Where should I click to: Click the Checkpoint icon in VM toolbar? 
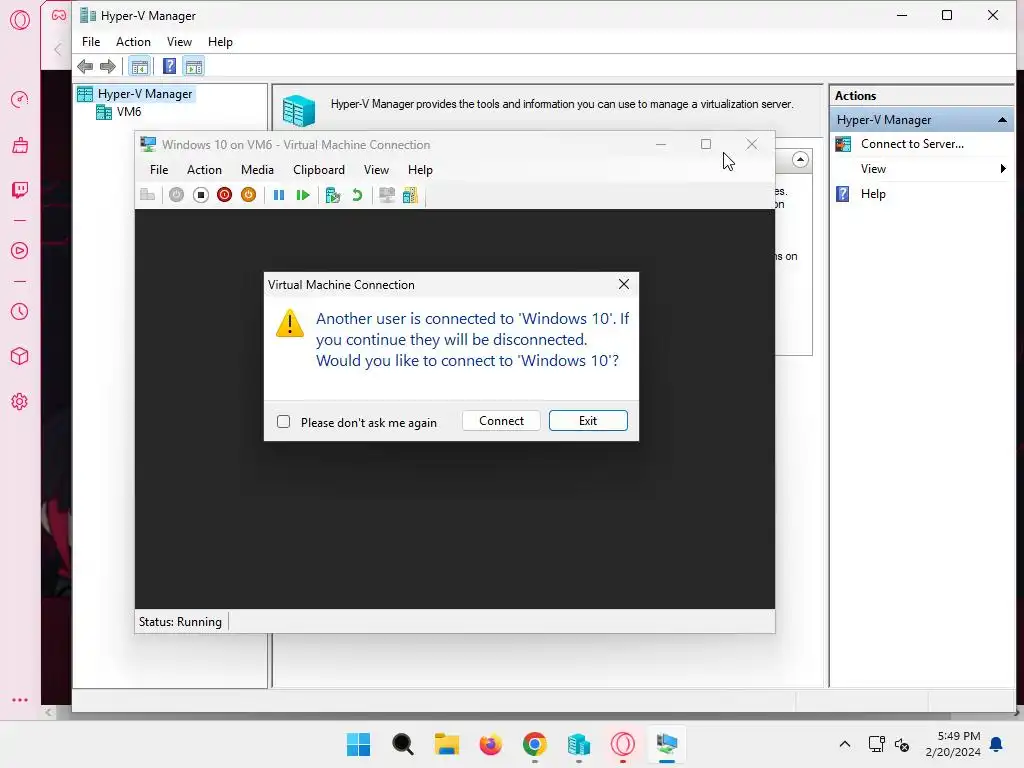(x=333, y=195)
